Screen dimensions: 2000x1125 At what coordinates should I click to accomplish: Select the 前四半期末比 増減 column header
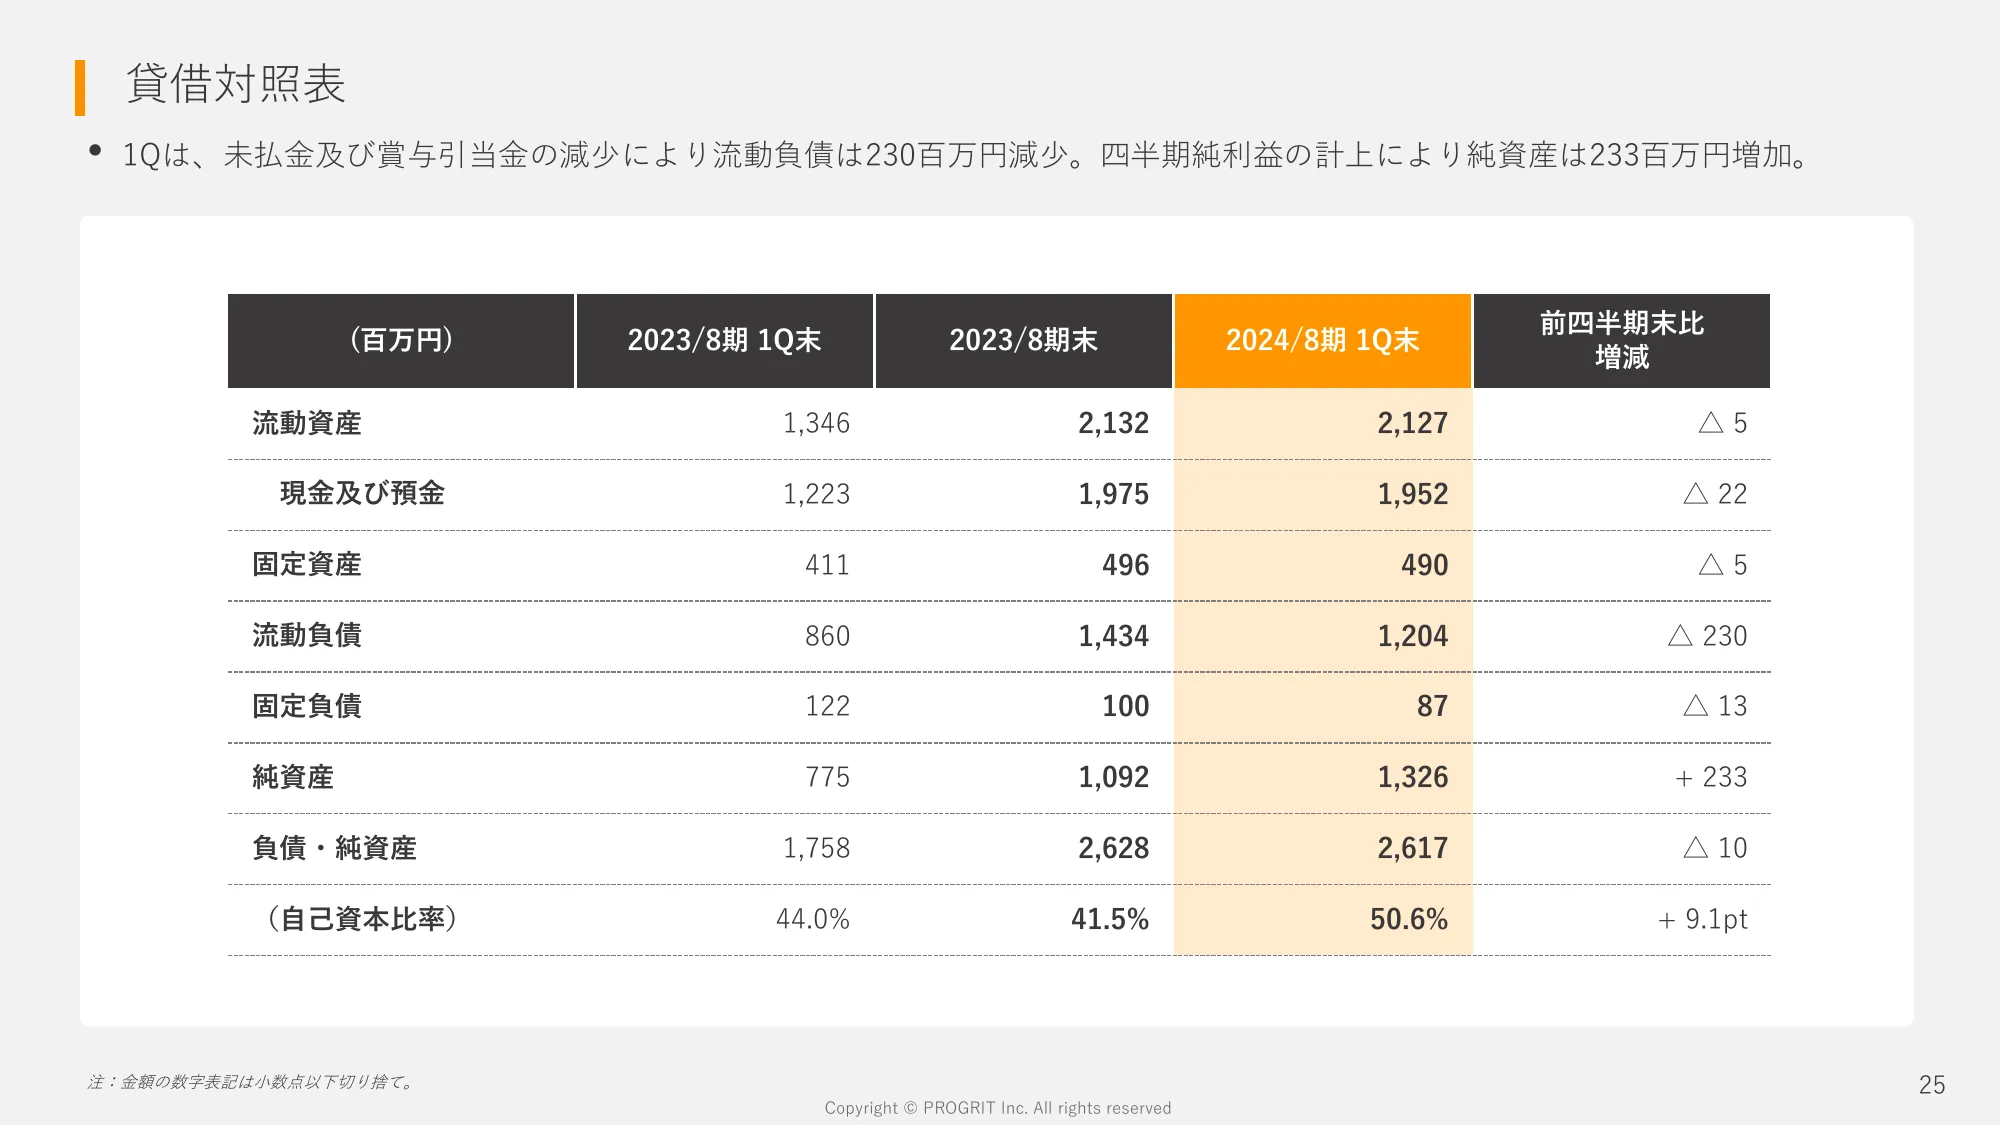click(x=1621, y=340)
